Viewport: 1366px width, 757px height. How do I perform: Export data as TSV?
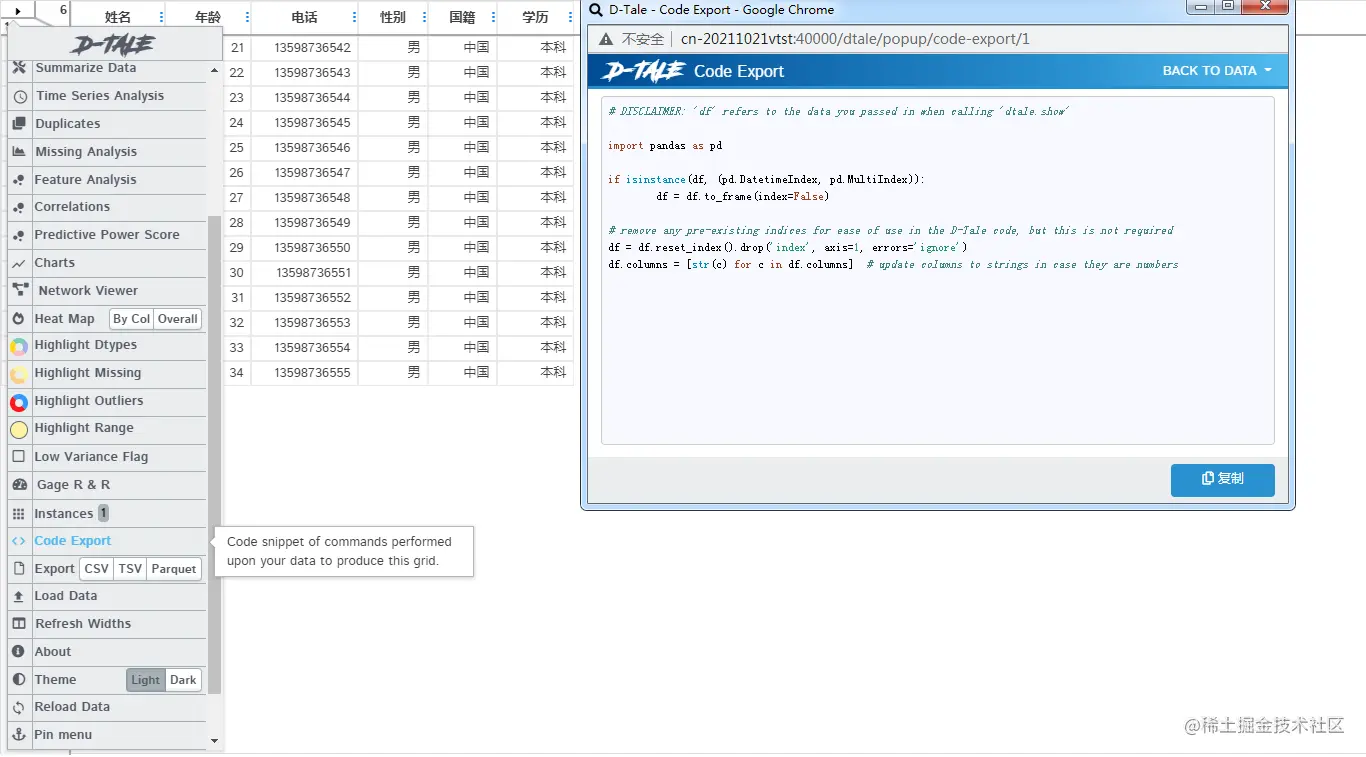pos(130,569)
